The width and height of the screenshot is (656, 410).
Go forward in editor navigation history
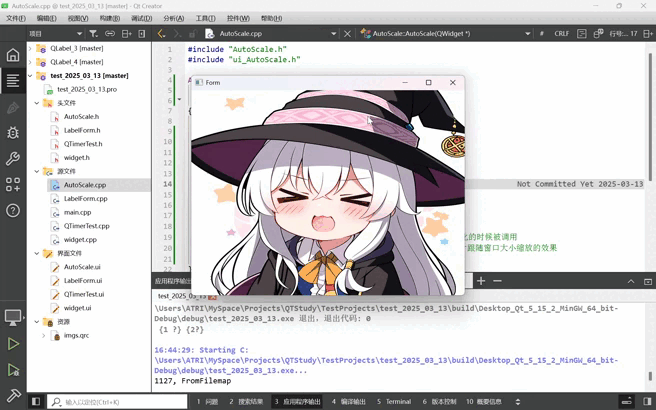177,34
